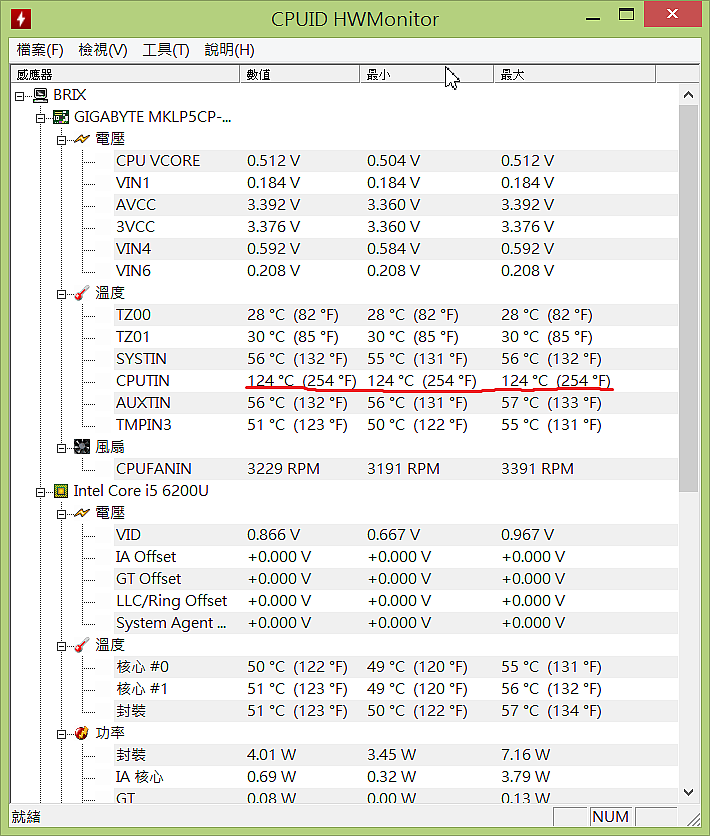
Task: Collapse the motherboard temperature section
Action: 61,294
